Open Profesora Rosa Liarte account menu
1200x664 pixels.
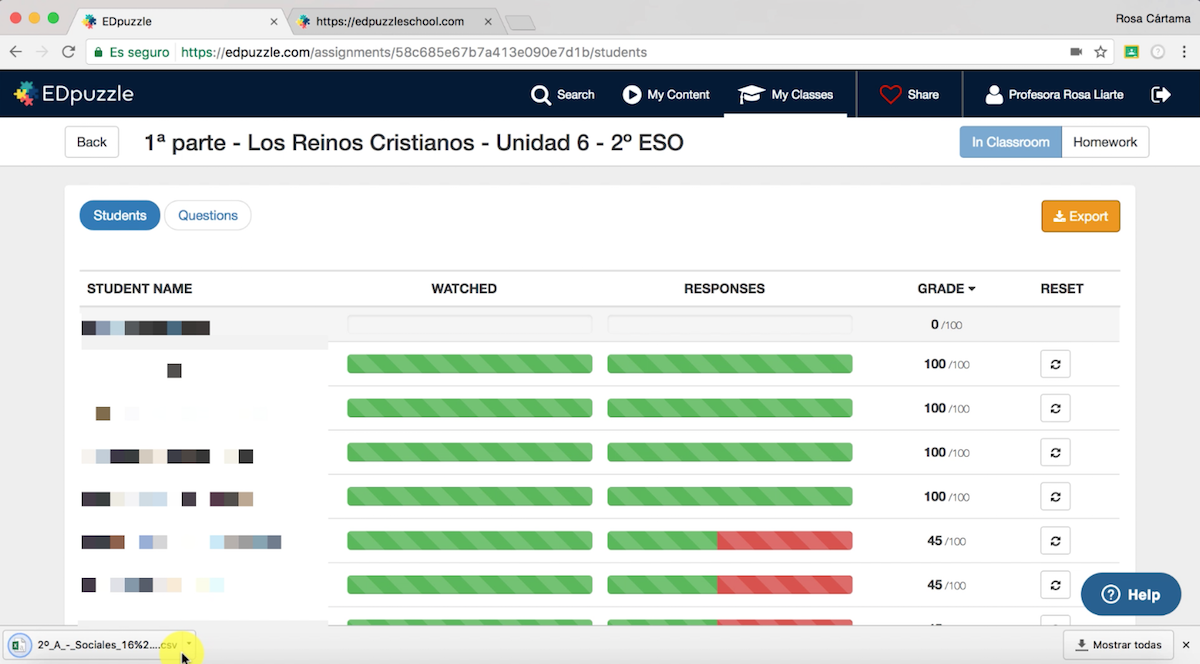tap(1054, 94)
